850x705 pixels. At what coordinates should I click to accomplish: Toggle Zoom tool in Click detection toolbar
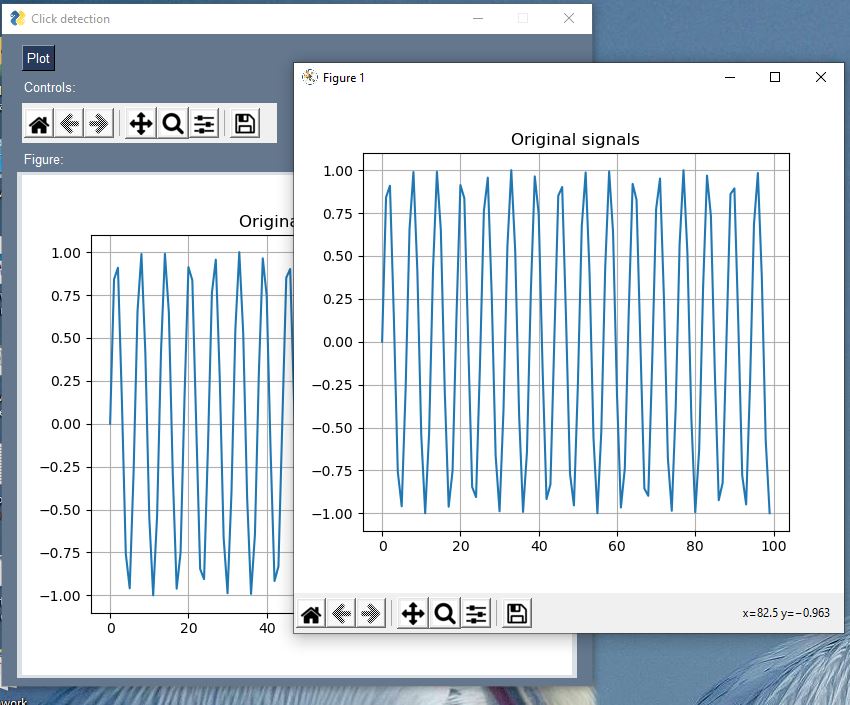[x=172, y=122]
